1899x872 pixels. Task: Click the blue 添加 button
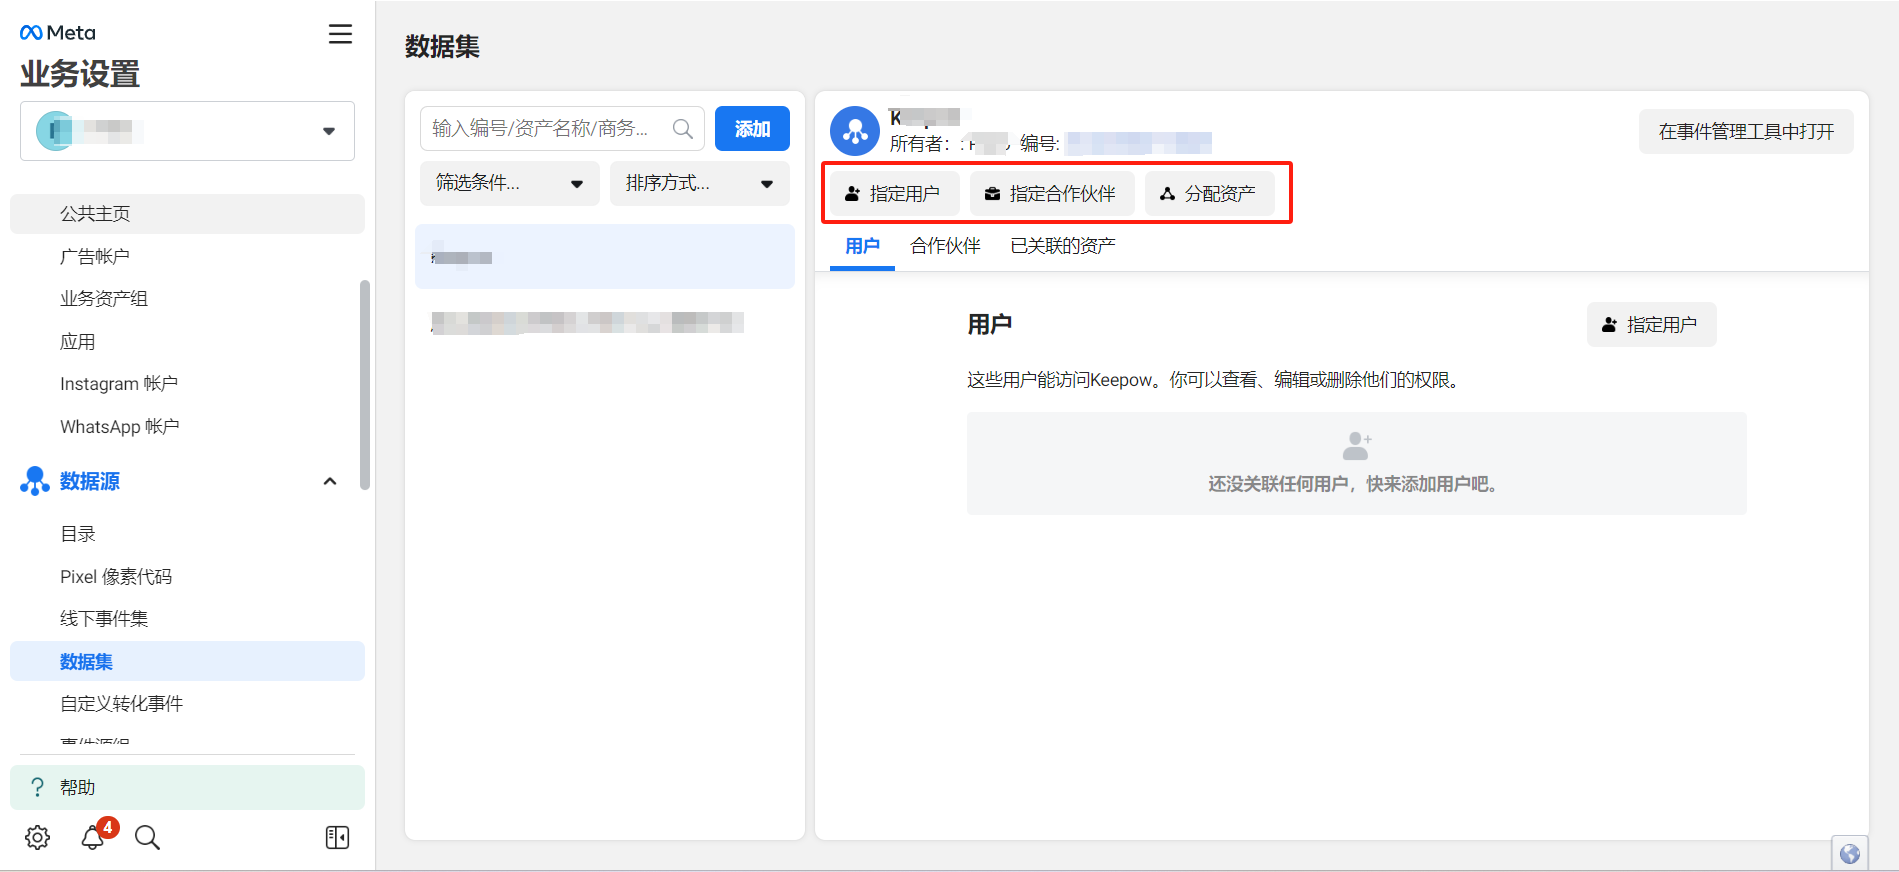pos(752,128)
